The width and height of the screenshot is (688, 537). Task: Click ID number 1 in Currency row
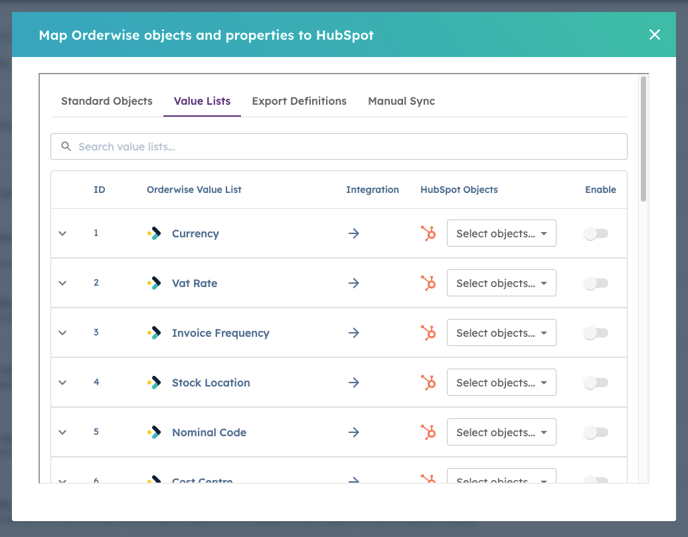[96, 233]
